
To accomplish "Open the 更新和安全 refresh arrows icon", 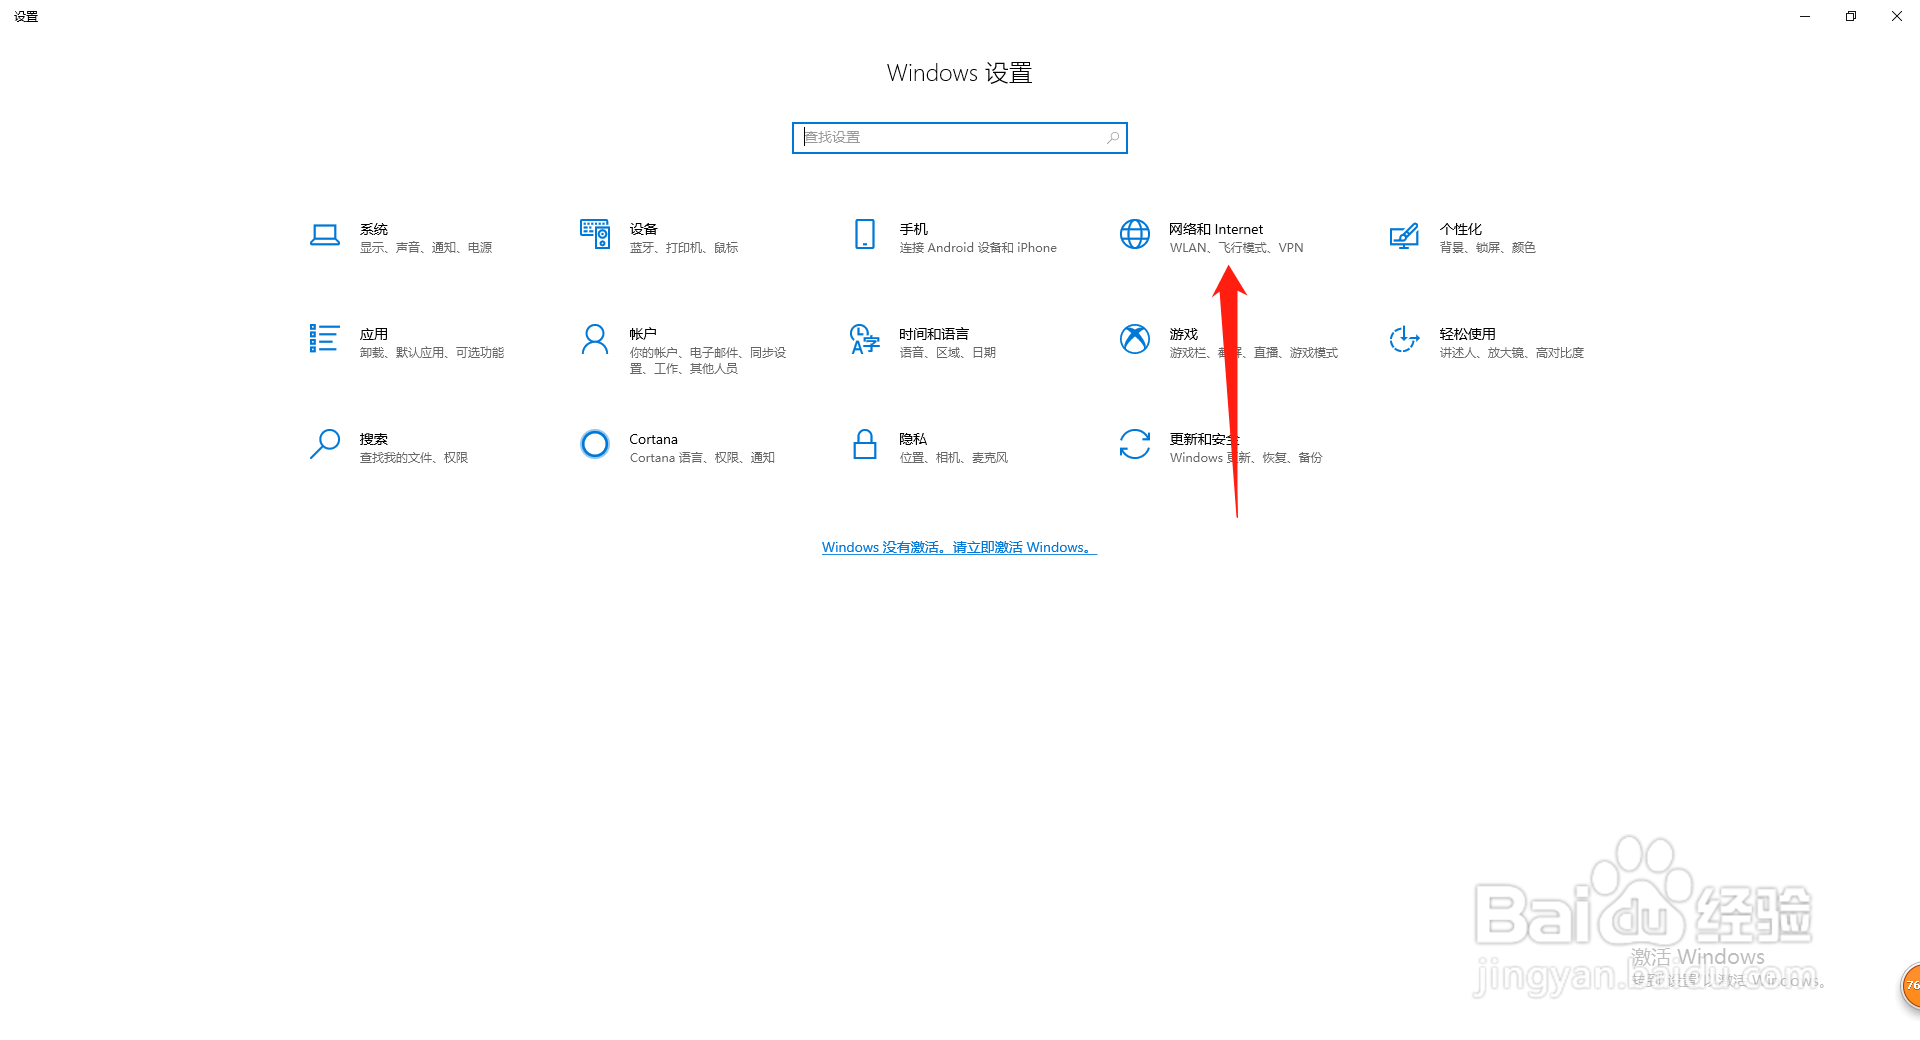I will point(1135,444).
